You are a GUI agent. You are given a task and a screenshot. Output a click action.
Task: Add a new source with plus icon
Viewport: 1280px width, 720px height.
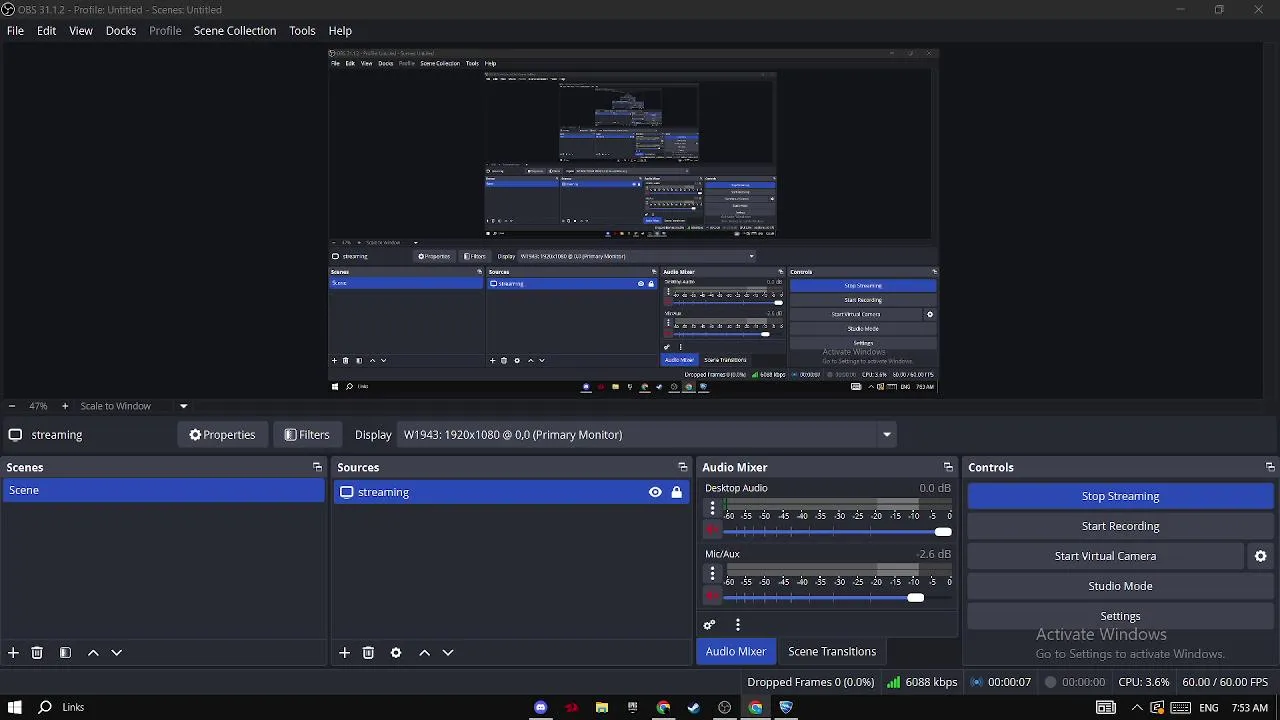tap(344, 653)
